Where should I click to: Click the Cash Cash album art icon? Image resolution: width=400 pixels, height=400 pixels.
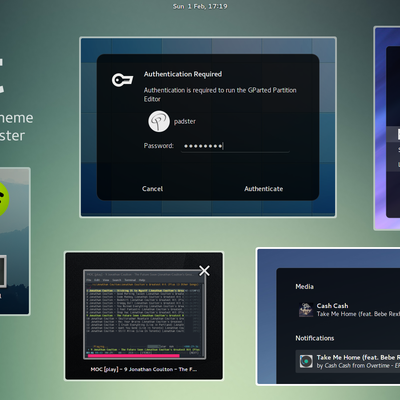coord(305,310)
